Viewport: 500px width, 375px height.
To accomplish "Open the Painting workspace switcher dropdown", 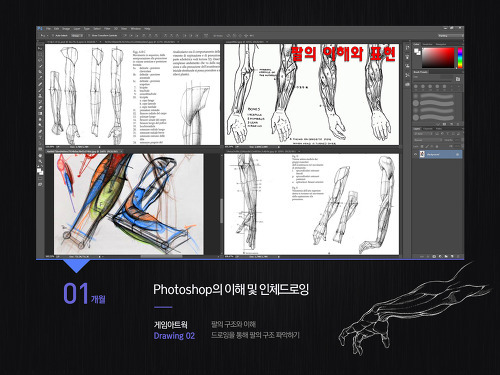I will click(x=450, y=36).
